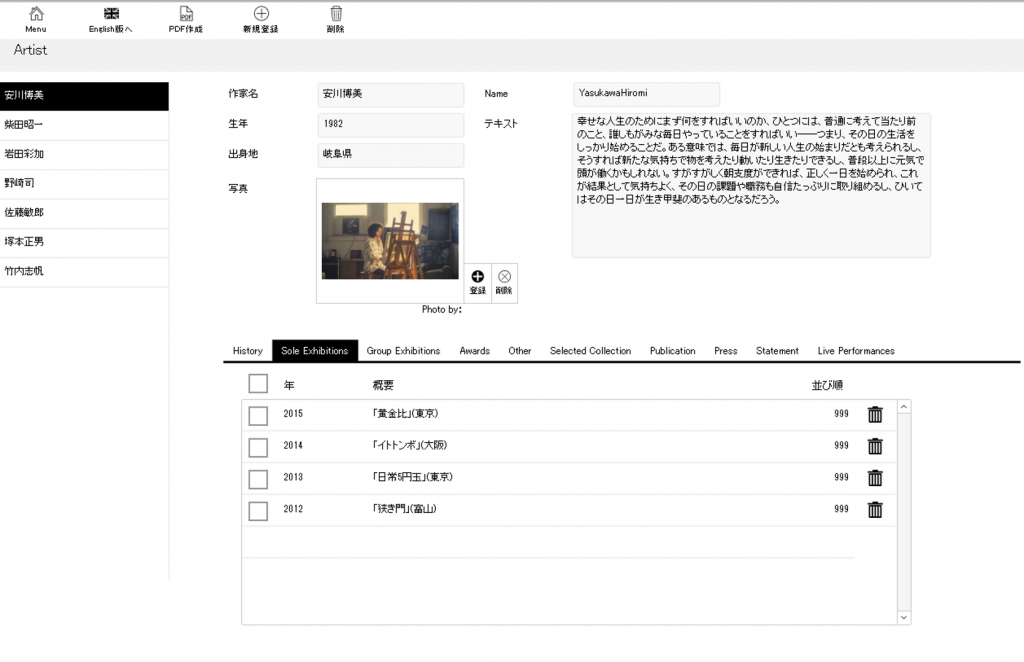Screen dimensions: 1024x662
Task: Switch to the Awards tab
Action: (x=474, y=351)
